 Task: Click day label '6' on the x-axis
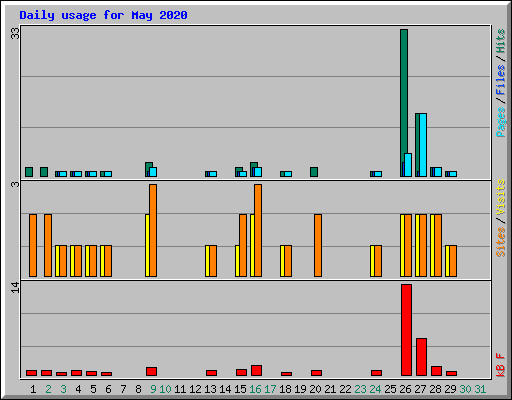[x=108, y=389]
